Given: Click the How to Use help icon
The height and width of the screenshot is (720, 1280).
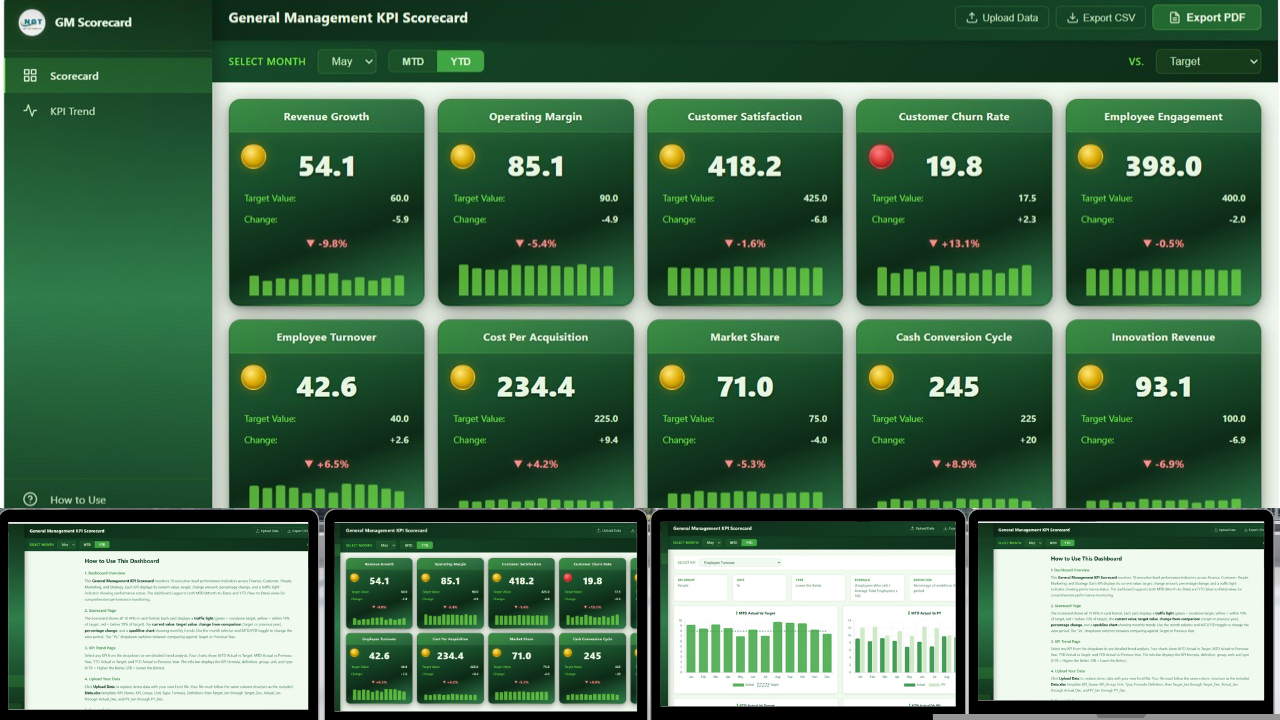Looking at the screenshot, I should tap(30, 500).
